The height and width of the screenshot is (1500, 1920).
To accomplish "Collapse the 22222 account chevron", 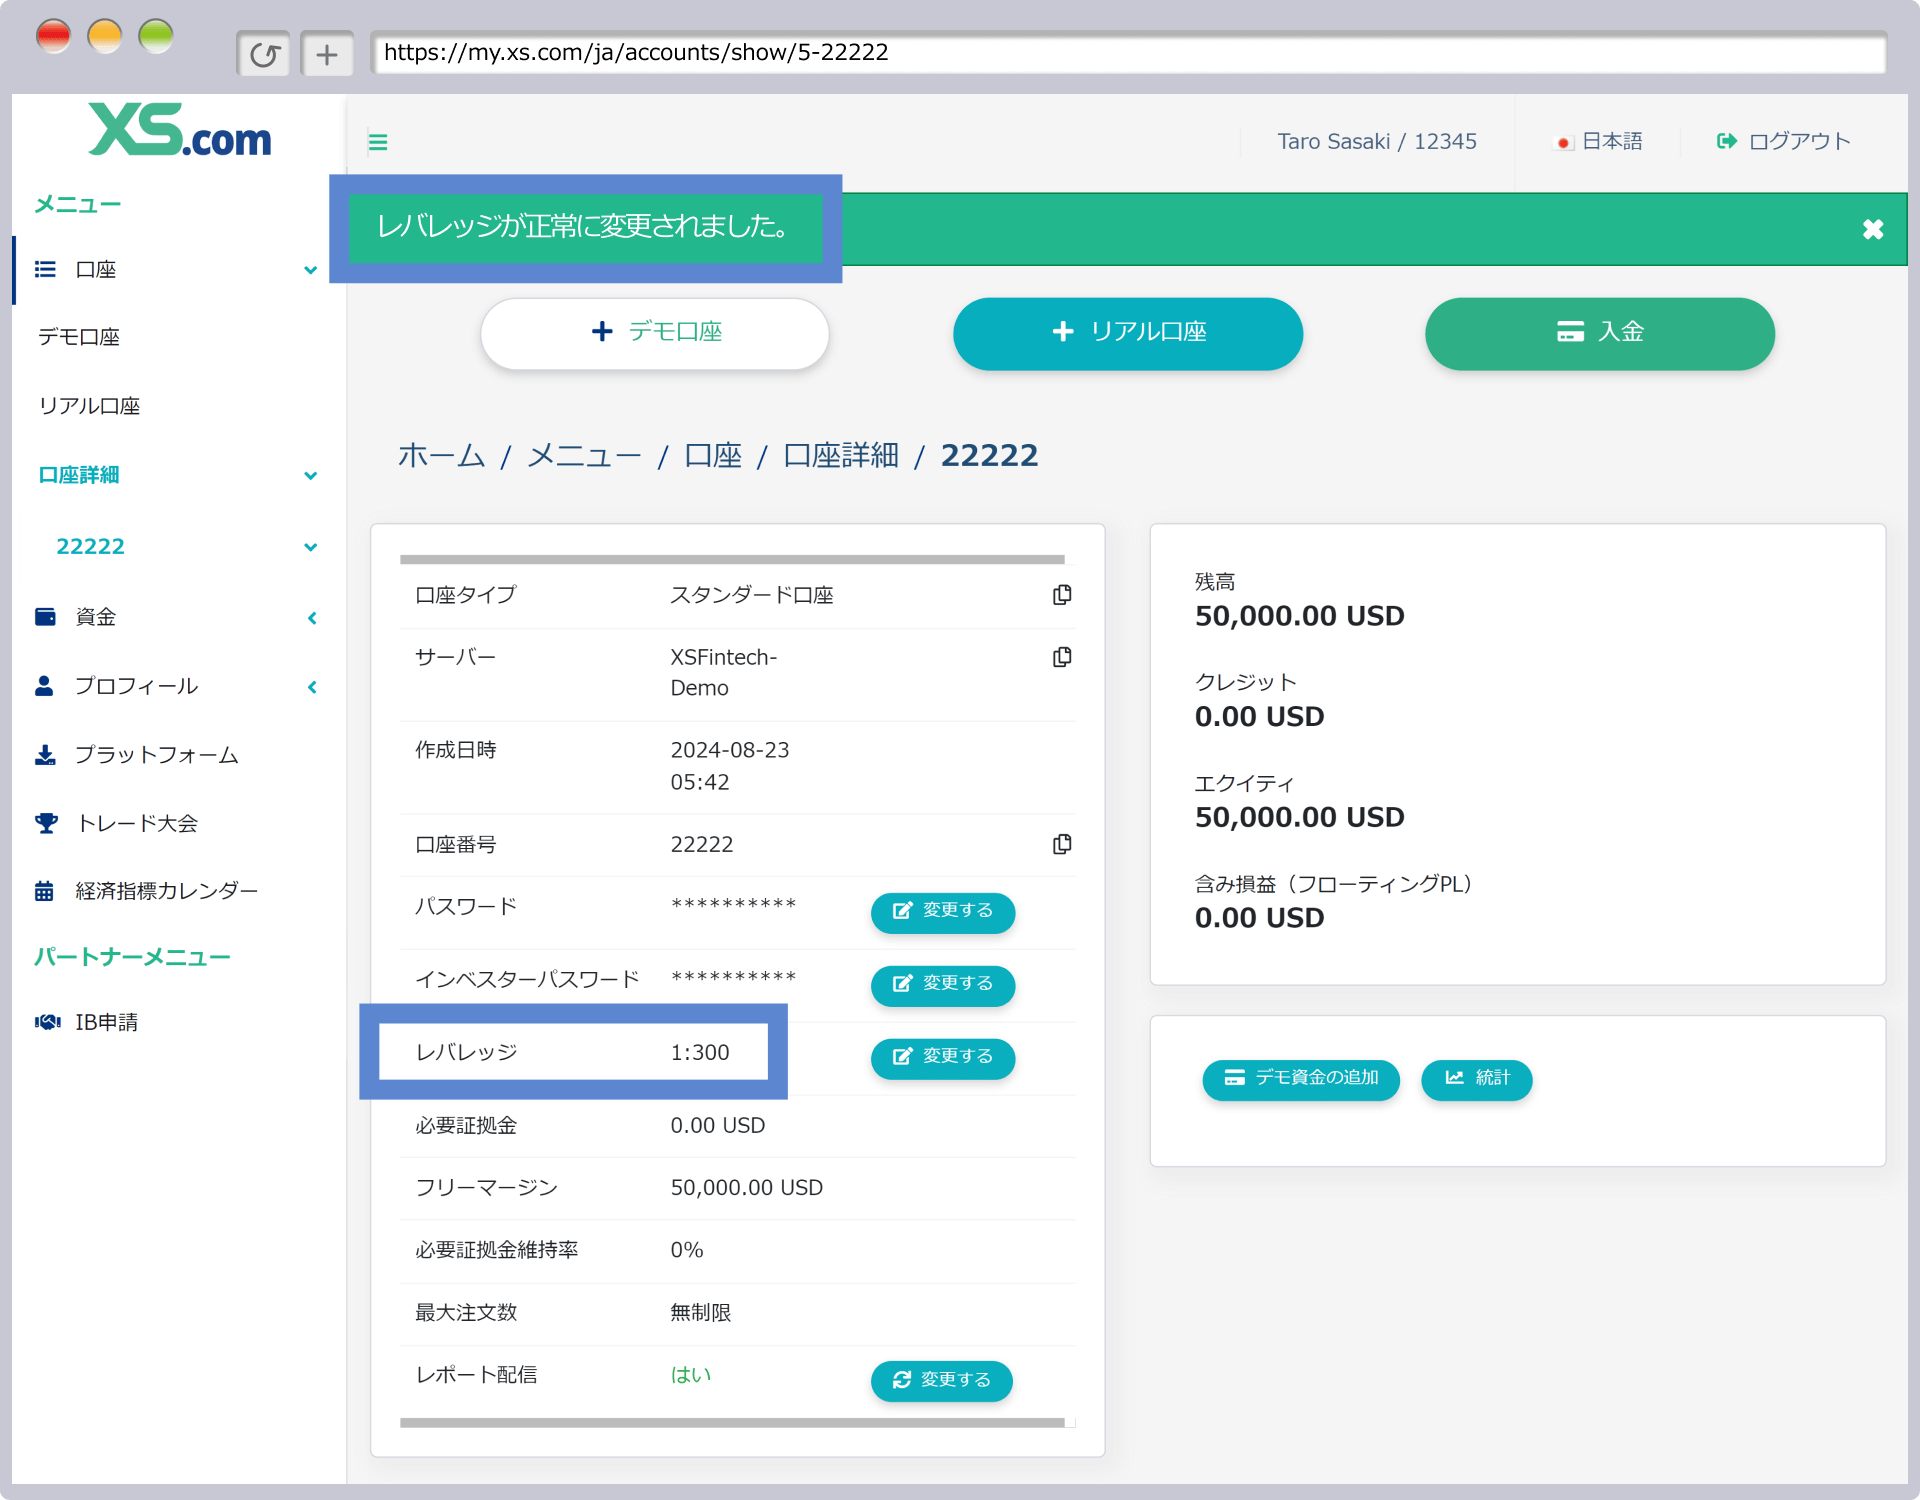I will (311, 547).
